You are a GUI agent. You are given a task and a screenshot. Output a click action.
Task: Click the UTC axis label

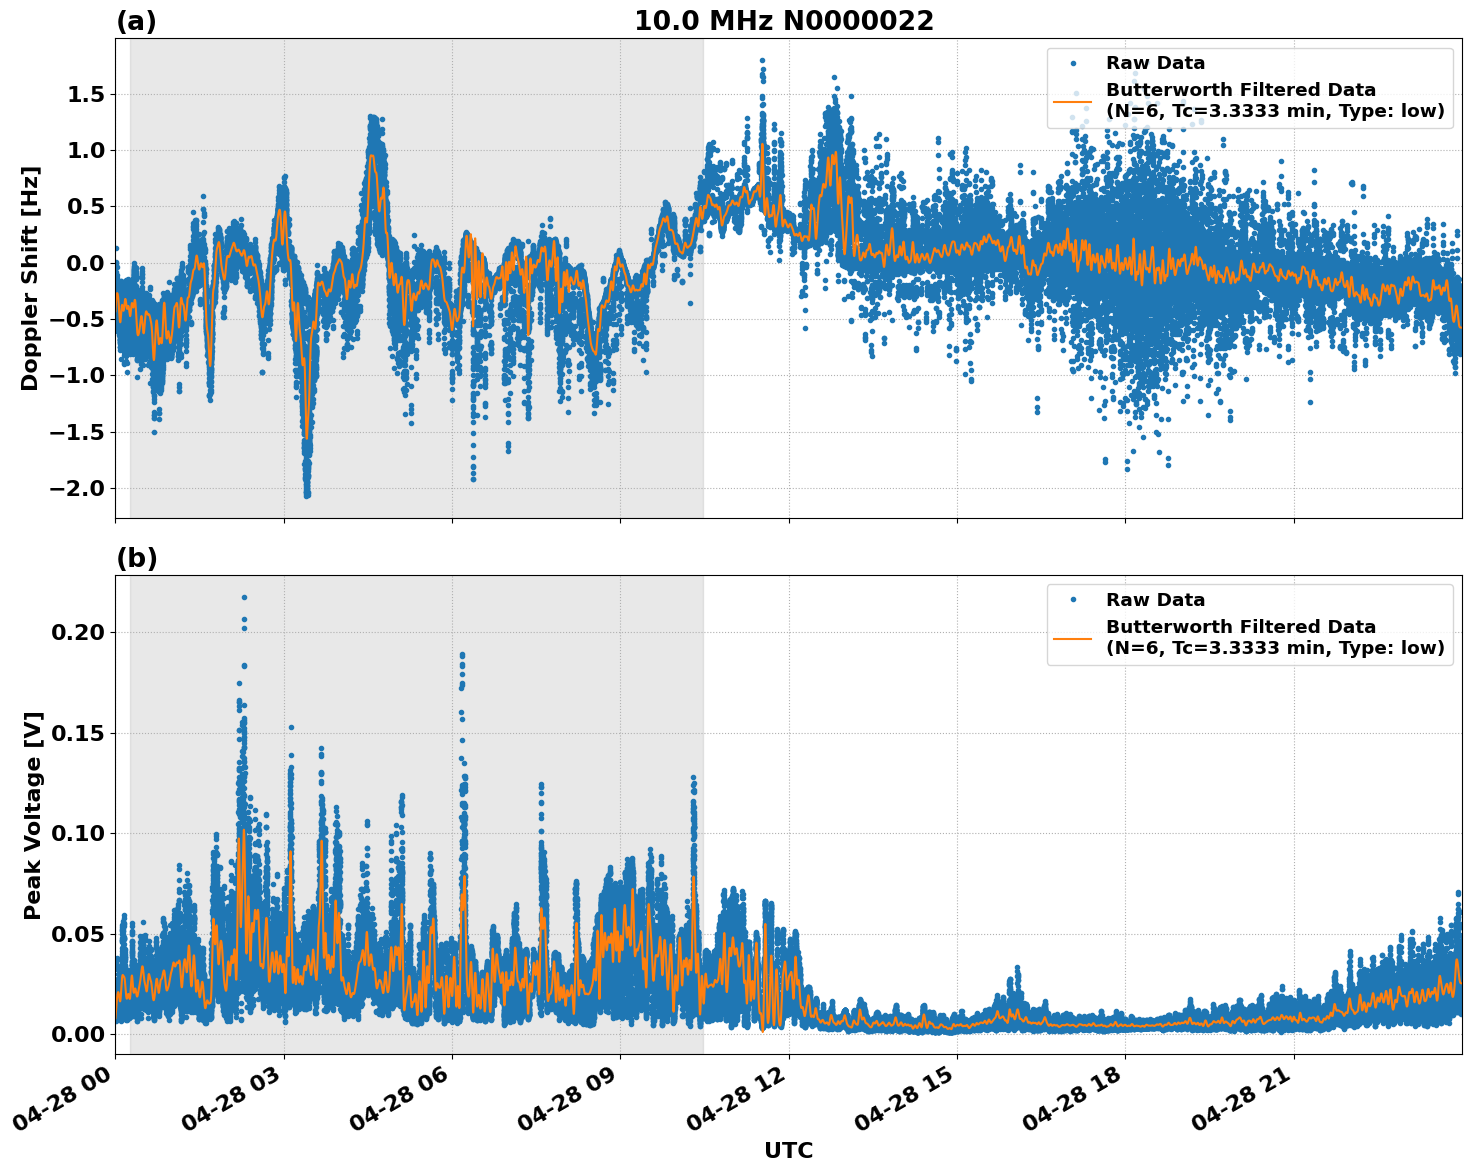[788, 1151]
